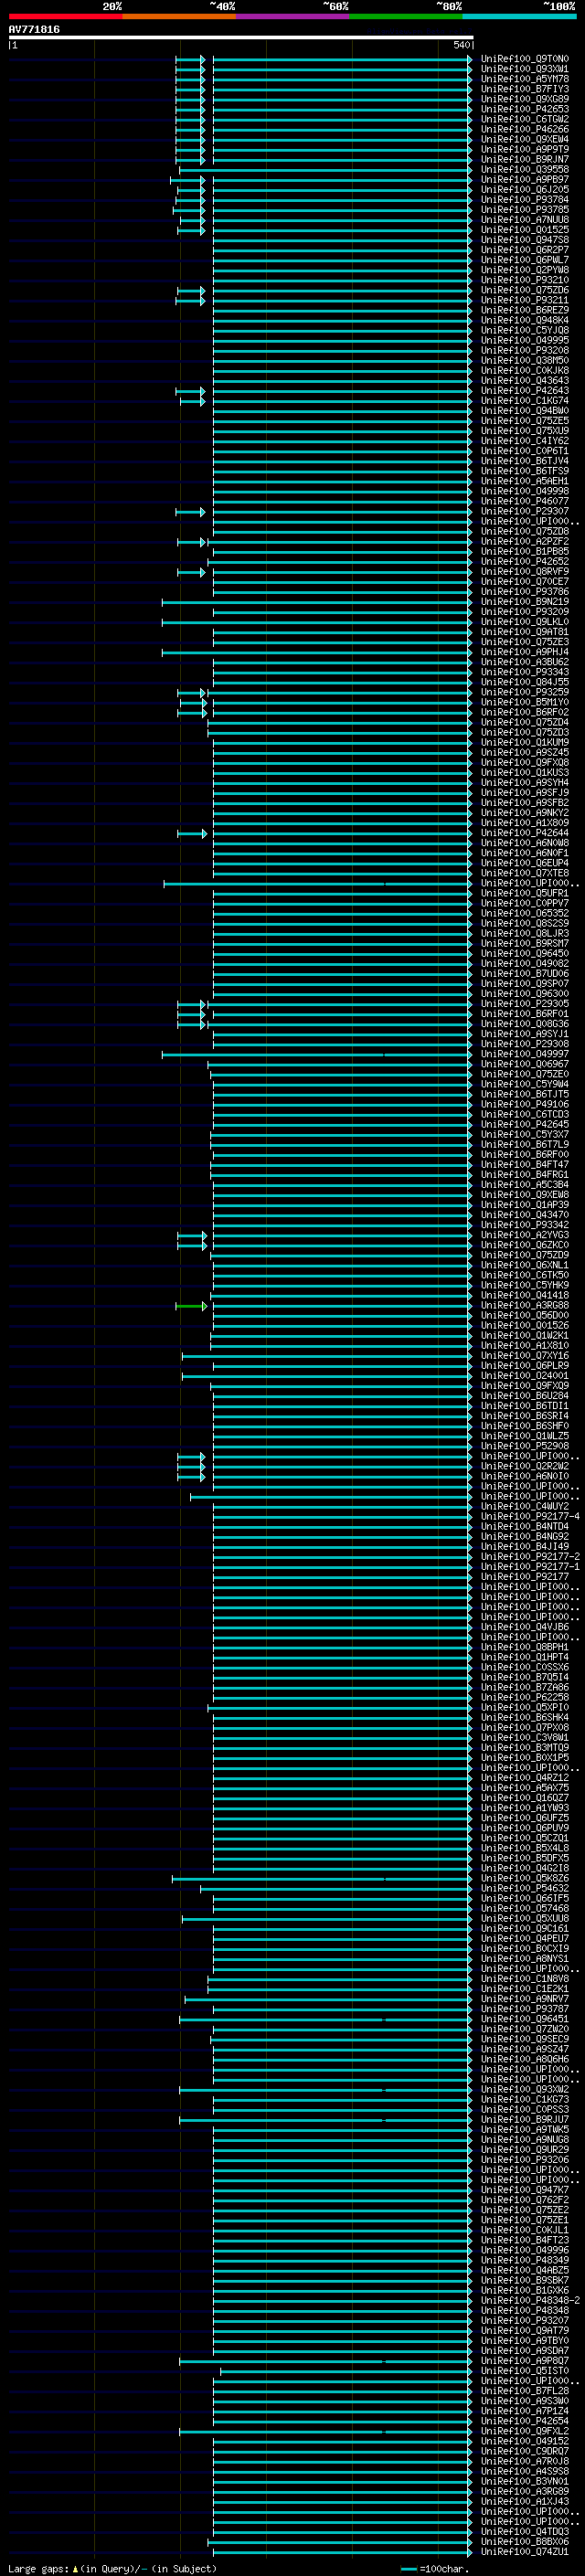Click the UniRef100_B4NTD4 label
The image size is (585, 2576).
coord(524,1526)
